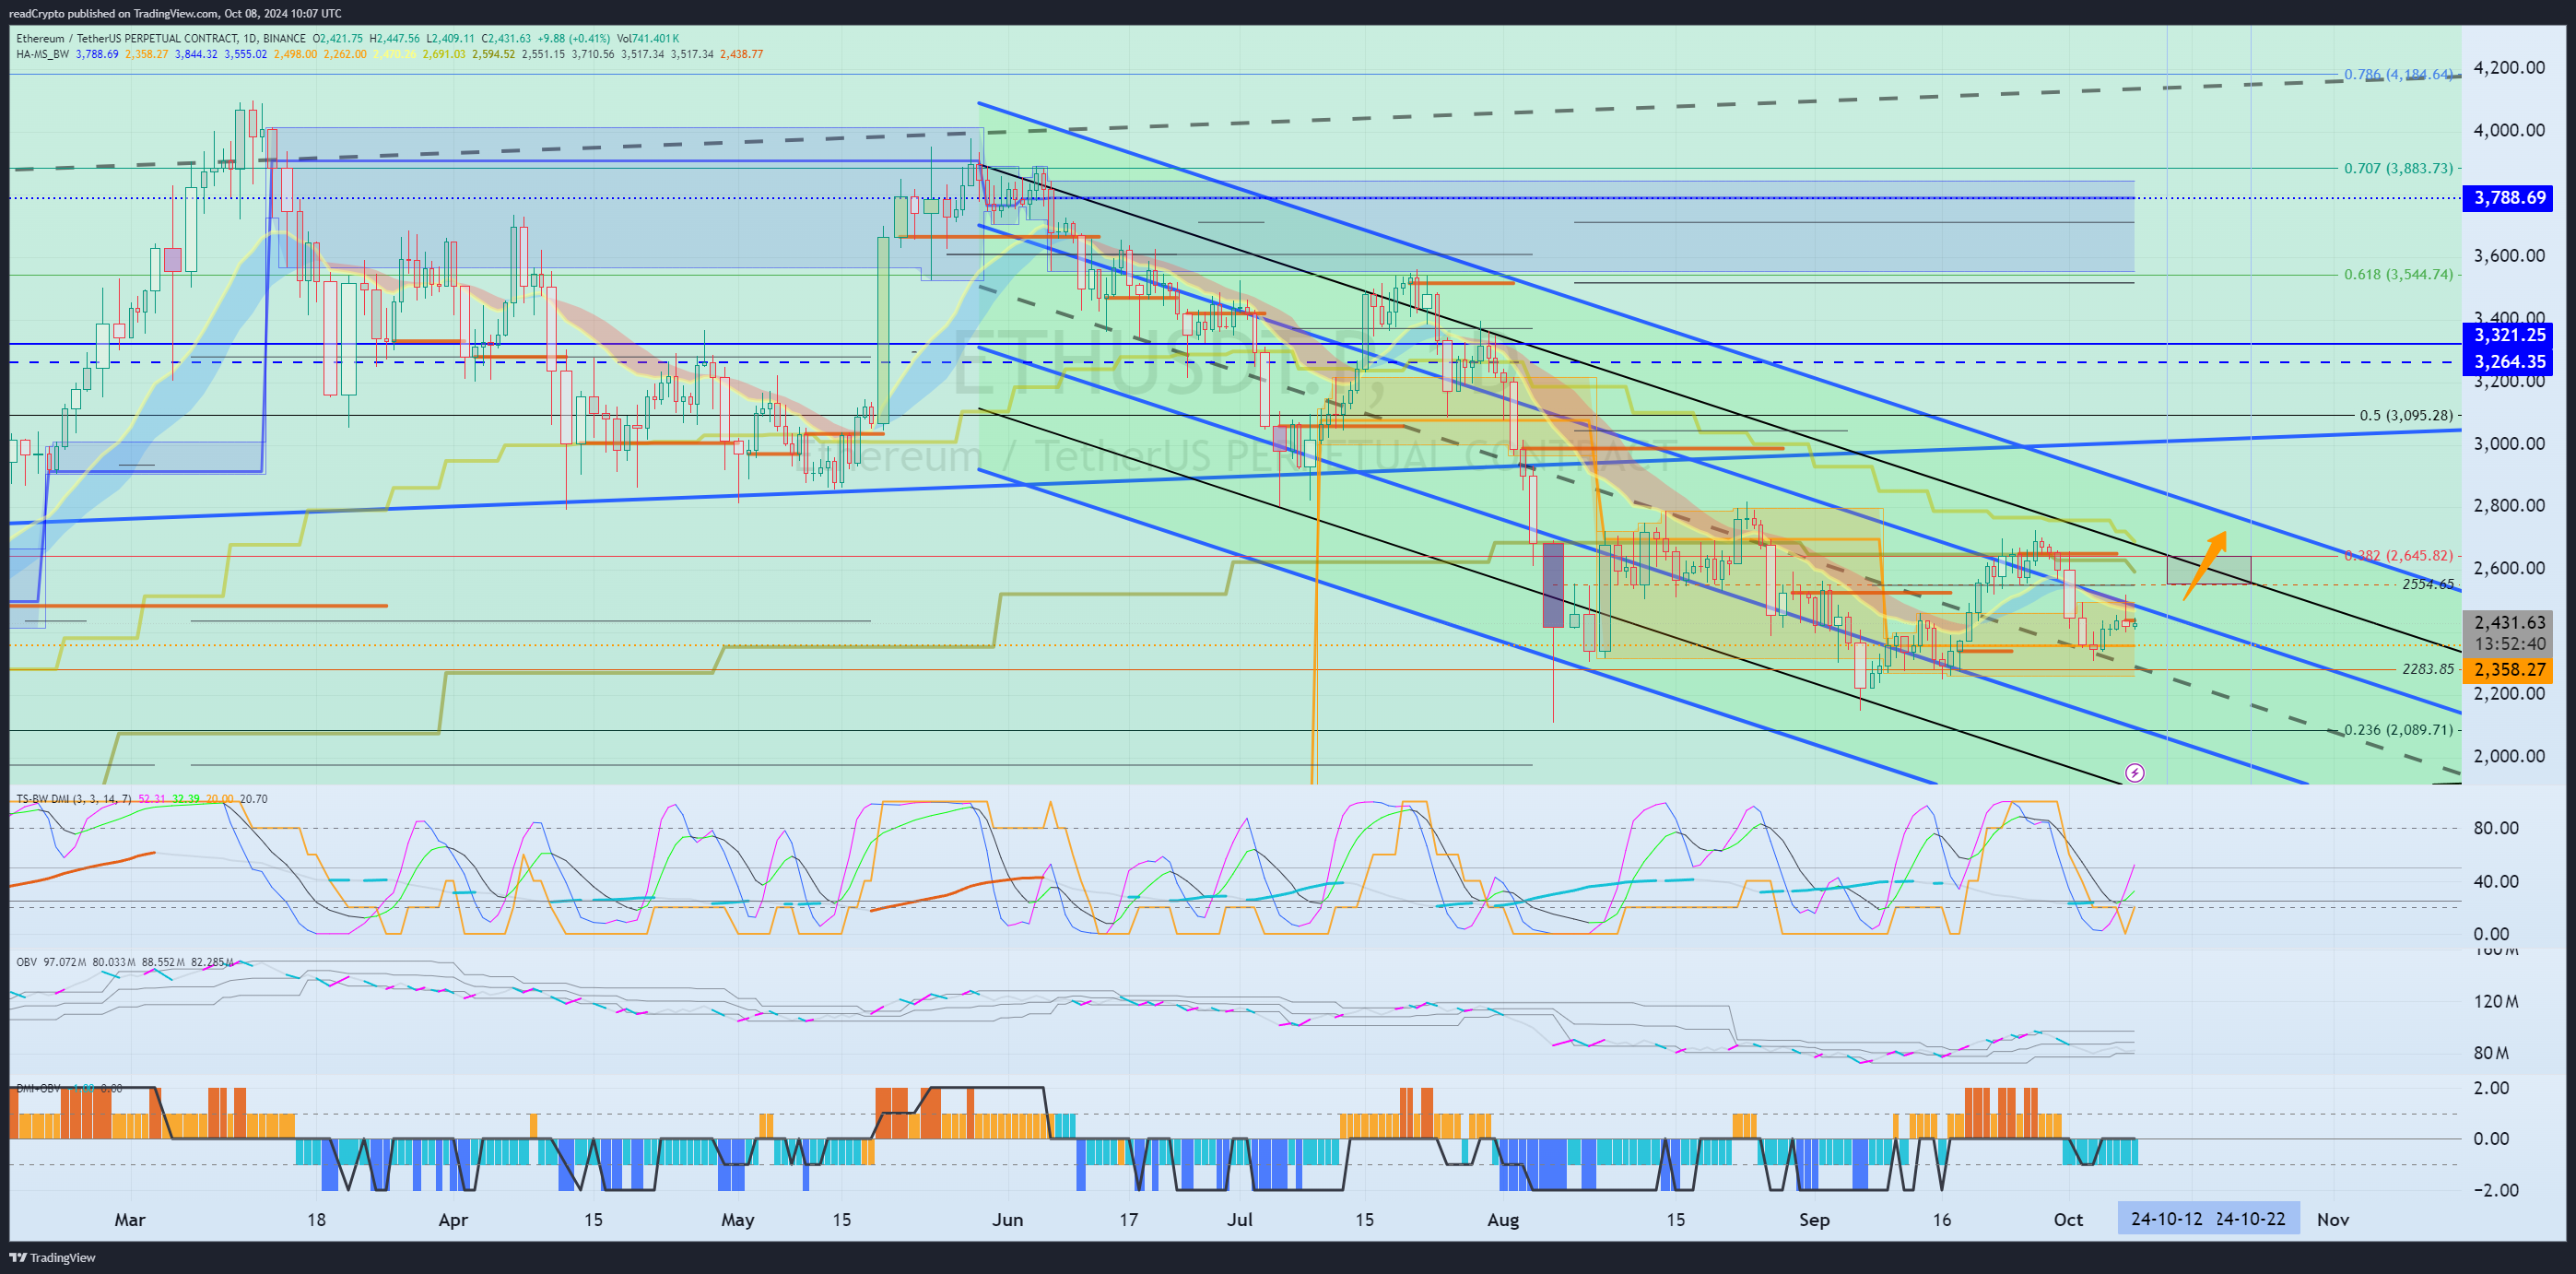
Task: Click the Jul label on the time axis
Action: (x=1240, y=1220)
